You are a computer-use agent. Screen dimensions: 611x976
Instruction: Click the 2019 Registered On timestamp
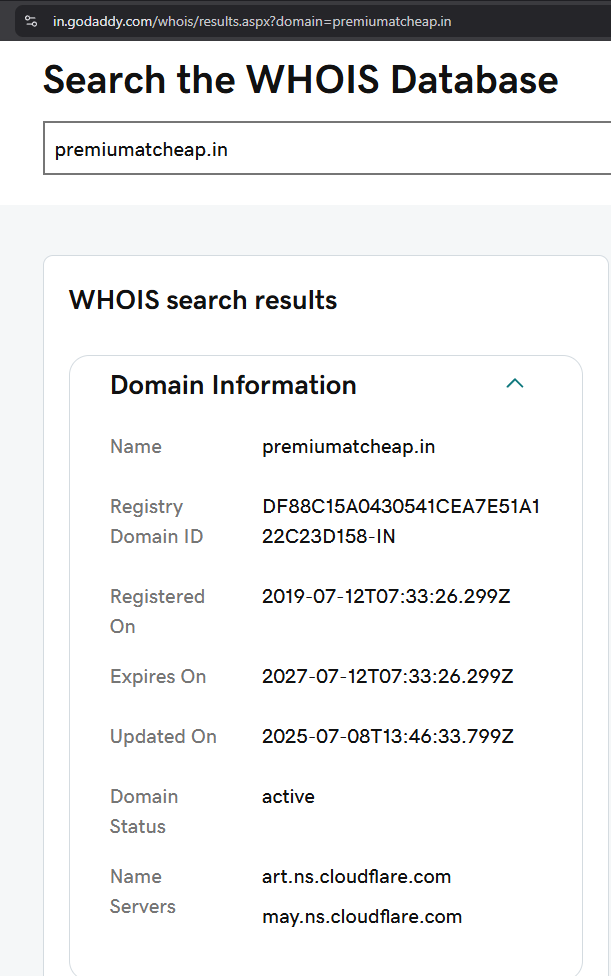[x=387, y=597]
